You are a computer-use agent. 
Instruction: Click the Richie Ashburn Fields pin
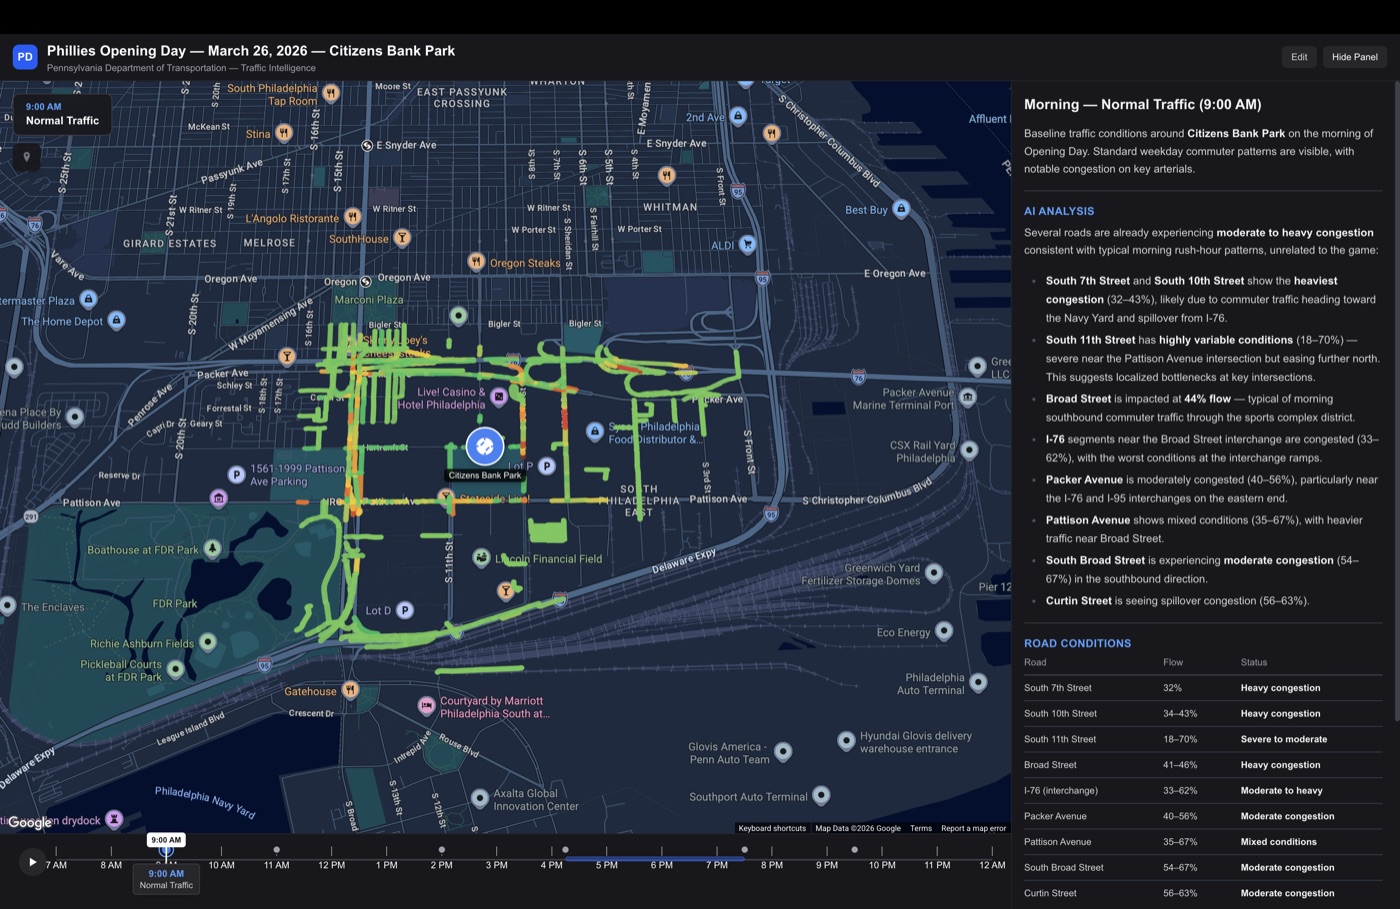(x=208, y=643)
